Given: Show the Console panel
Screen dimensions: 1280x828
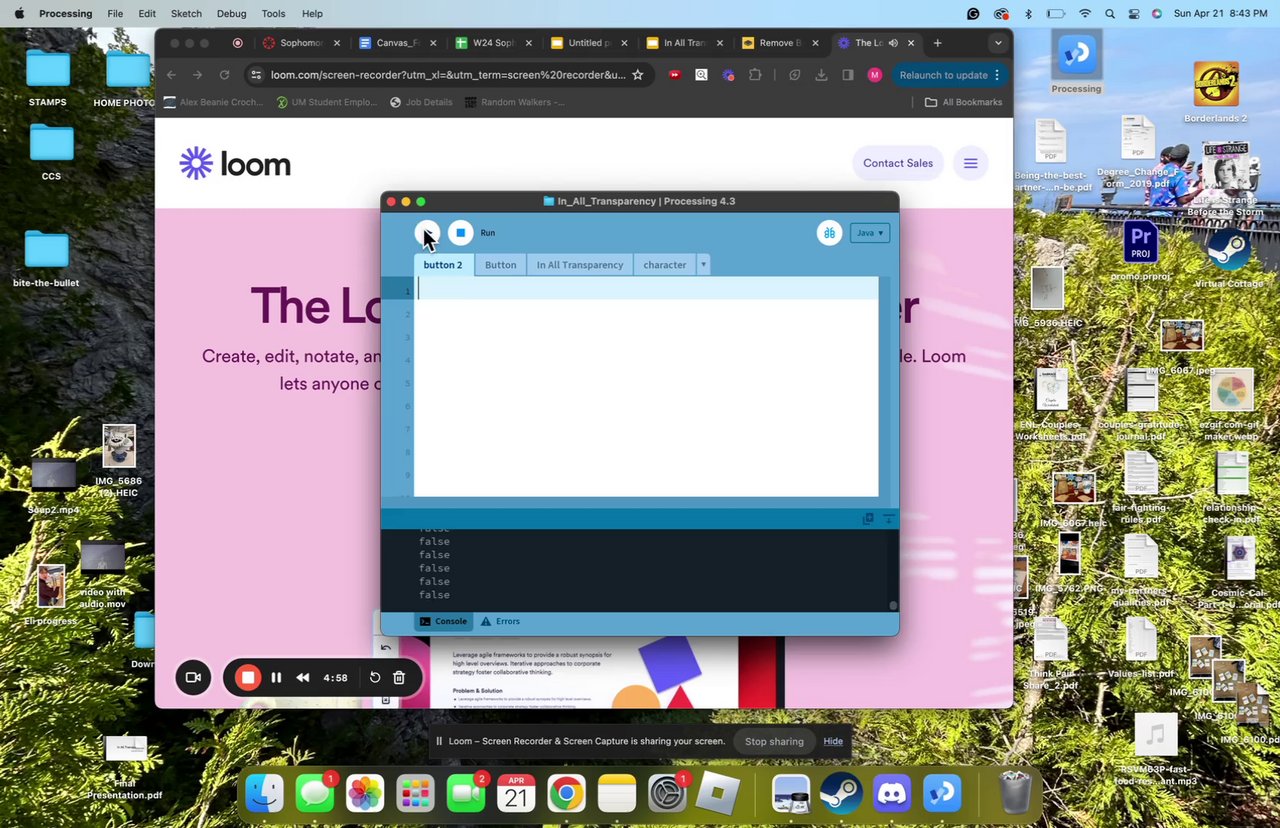Looking at the screenshot, I should [443, 621].
